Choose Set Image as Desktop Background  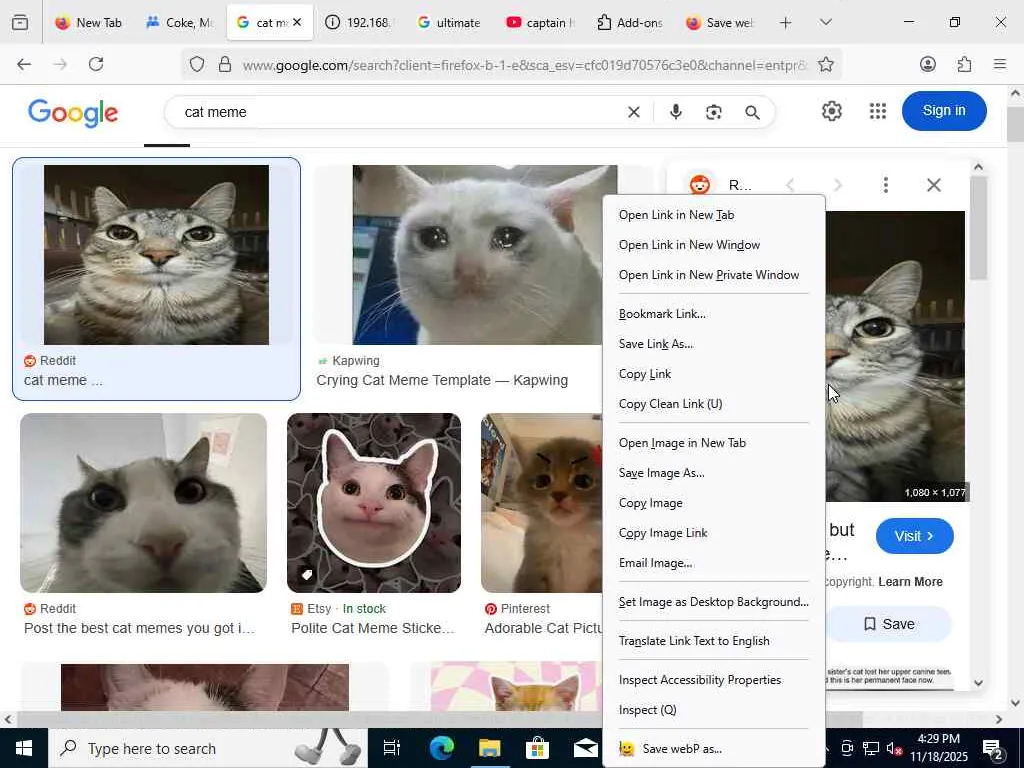714,602
